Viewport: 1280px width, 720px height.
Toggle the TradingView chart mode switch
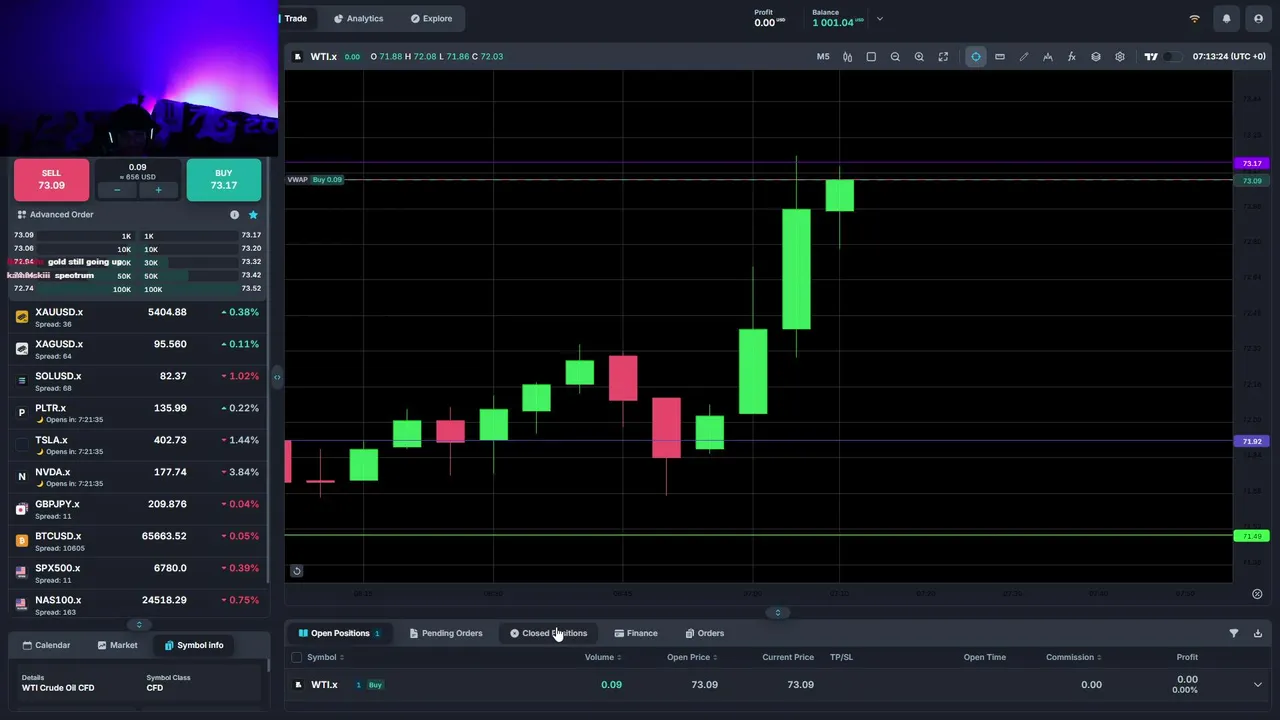pos(1173,57)
